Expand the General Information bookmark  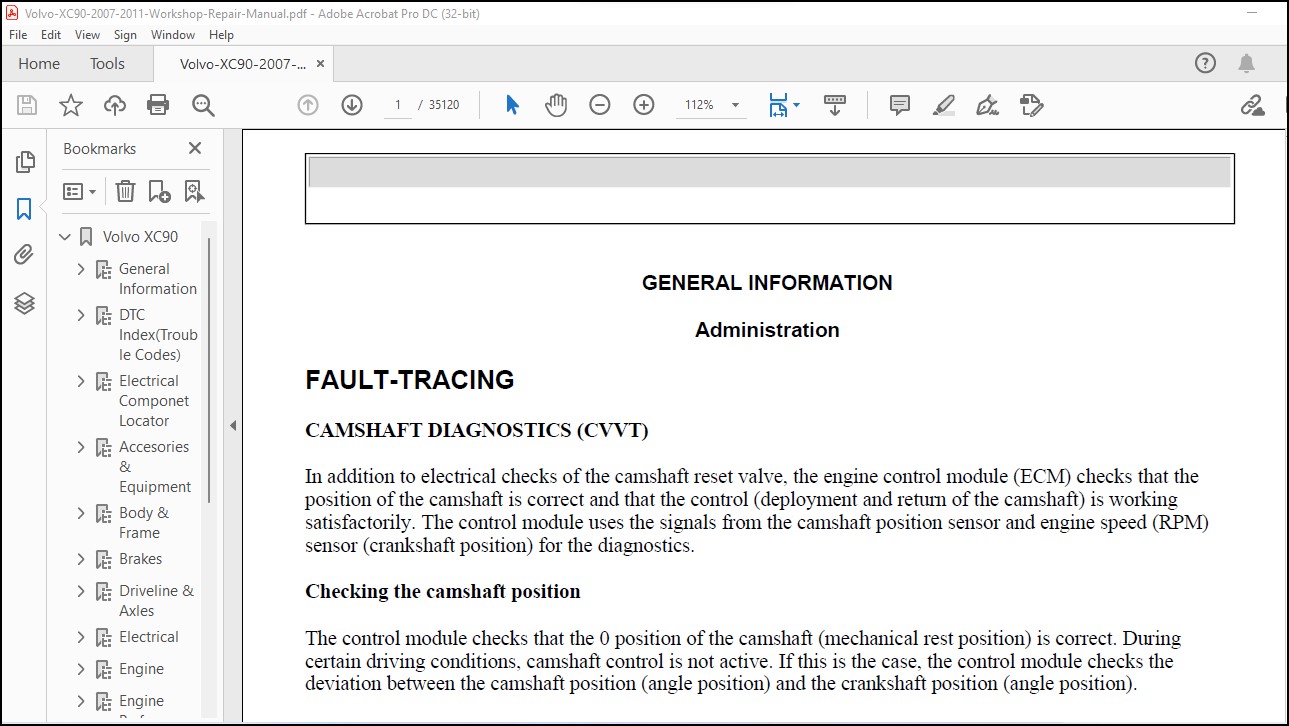click(82, 269)
